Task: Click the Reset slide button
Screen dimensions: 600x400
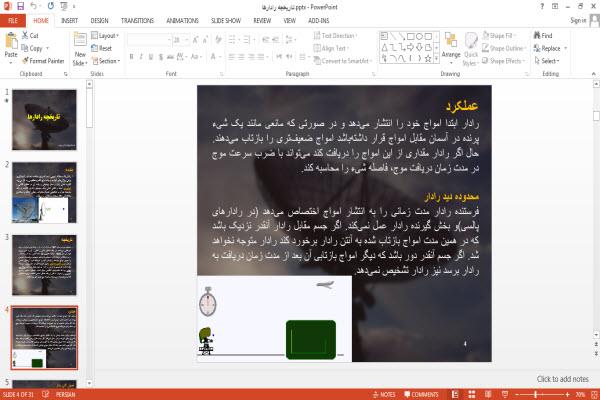Action: pos(101,48)
